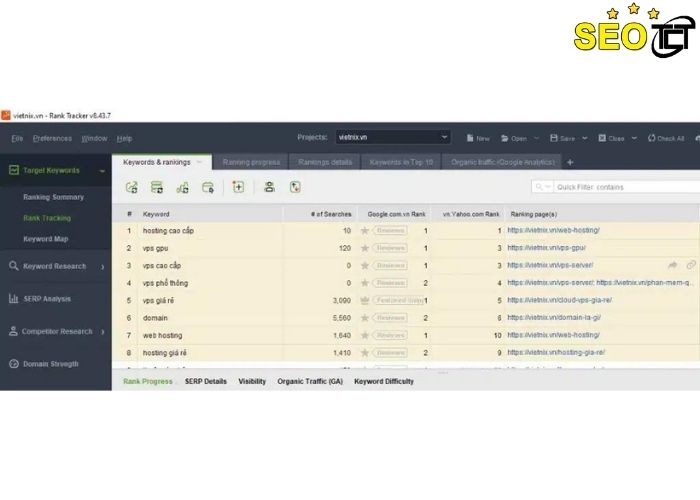This screenshot has width=700, height=500.
Task: Click the star icon in web hosting row
Action: pyautogui.click(x=365, y=335)
